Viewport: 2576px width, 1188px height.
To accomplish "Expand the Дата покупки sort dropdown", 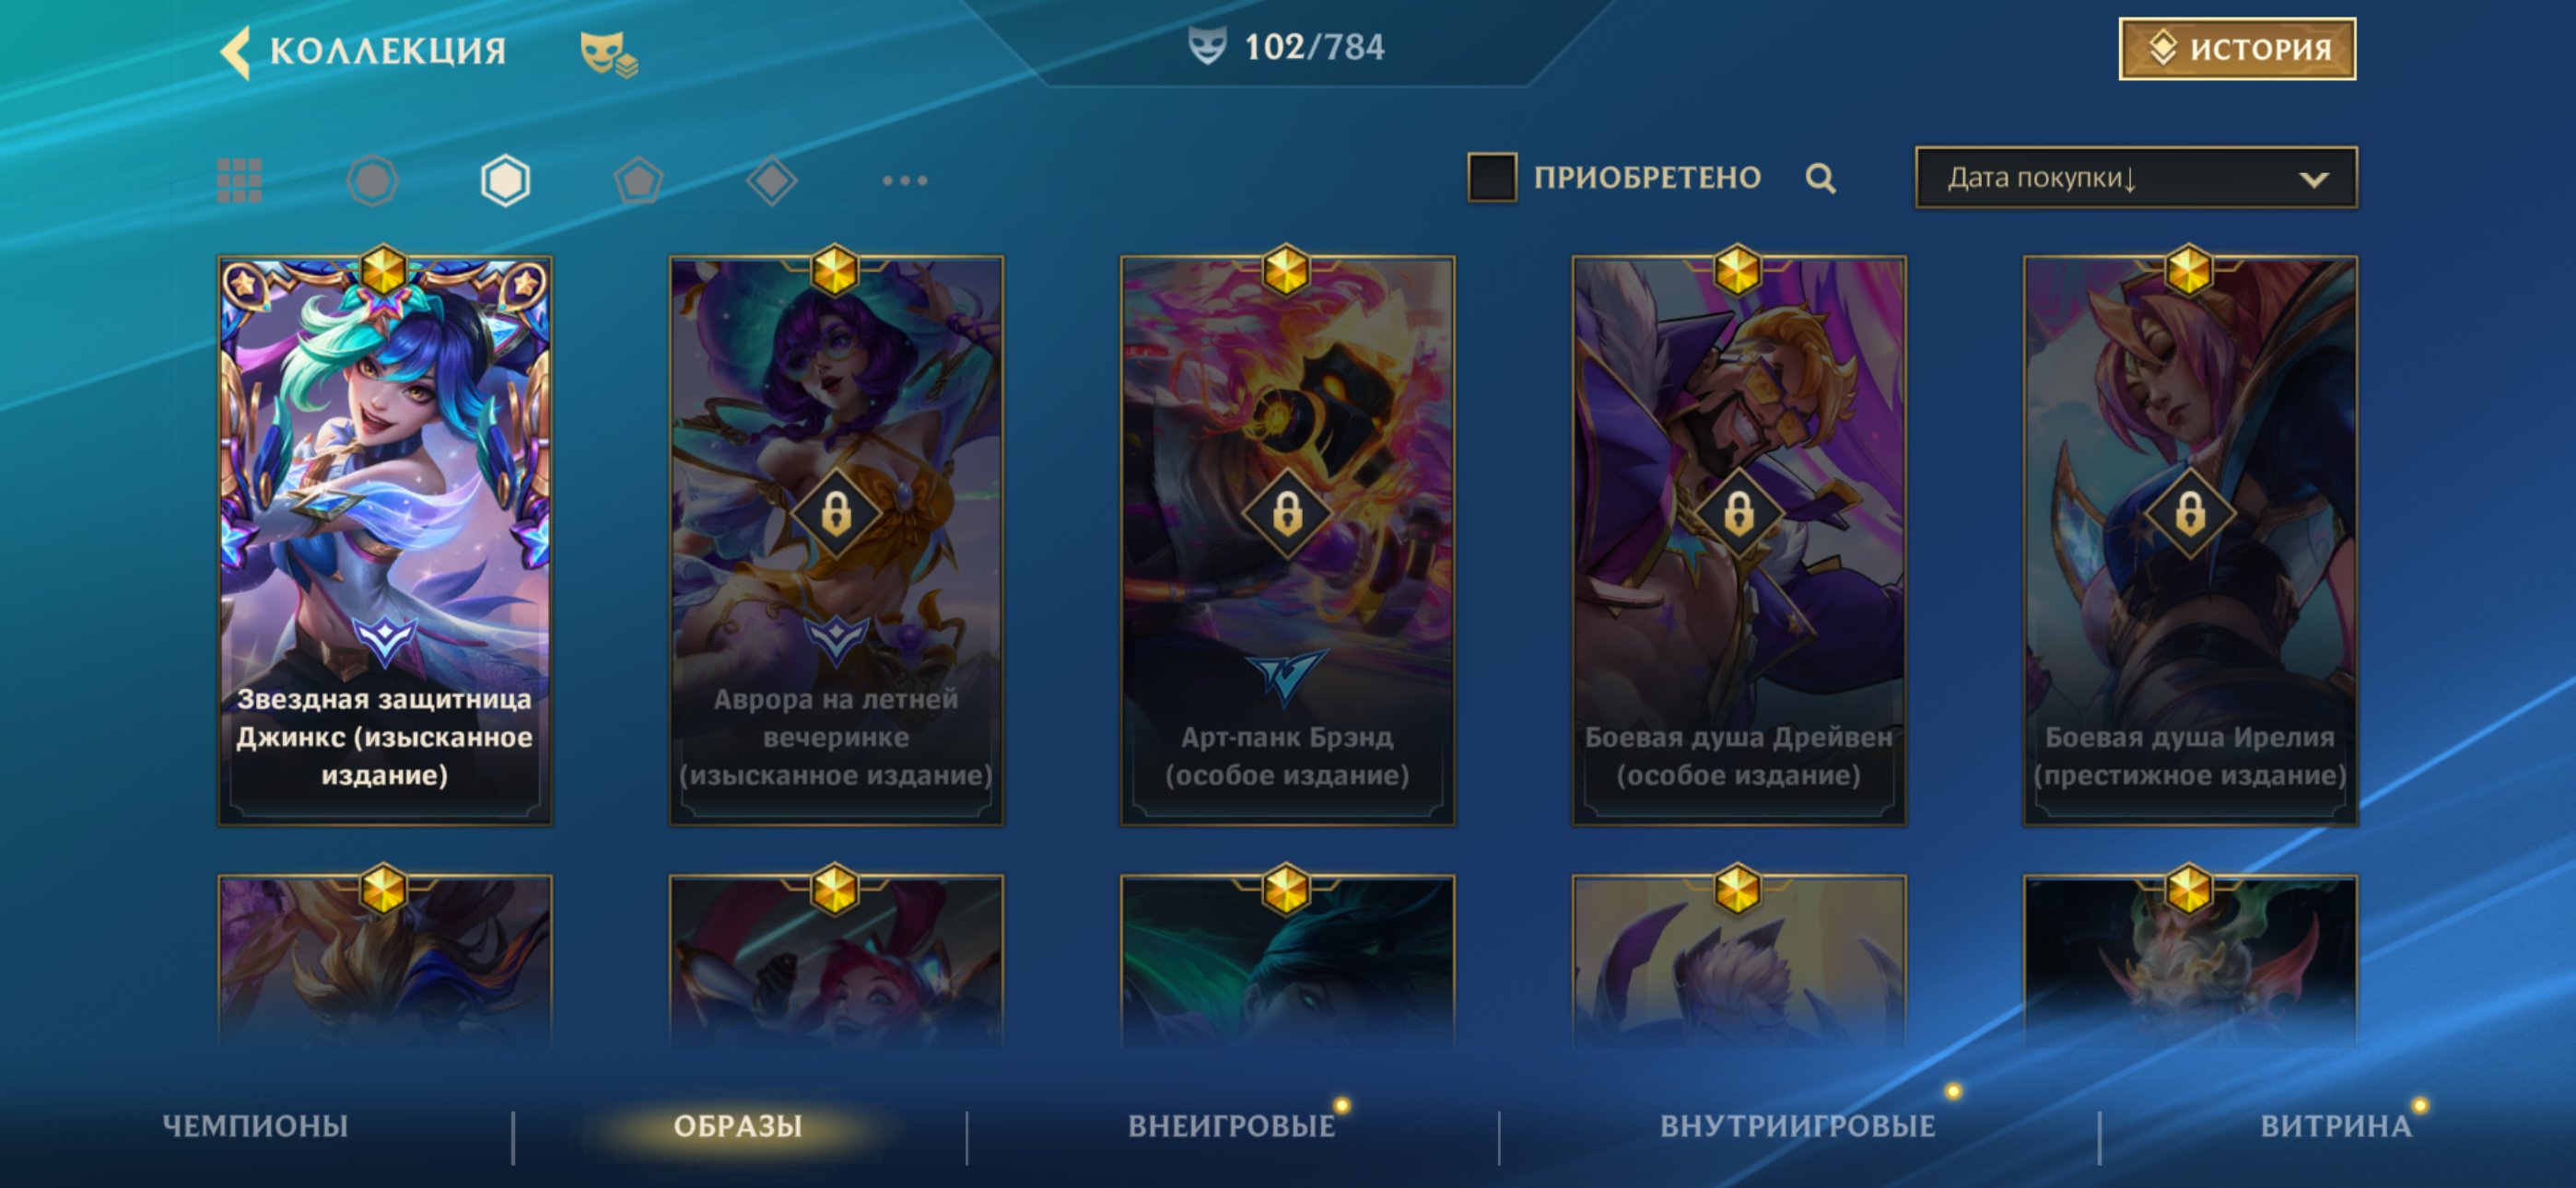I will point(2136,178).
